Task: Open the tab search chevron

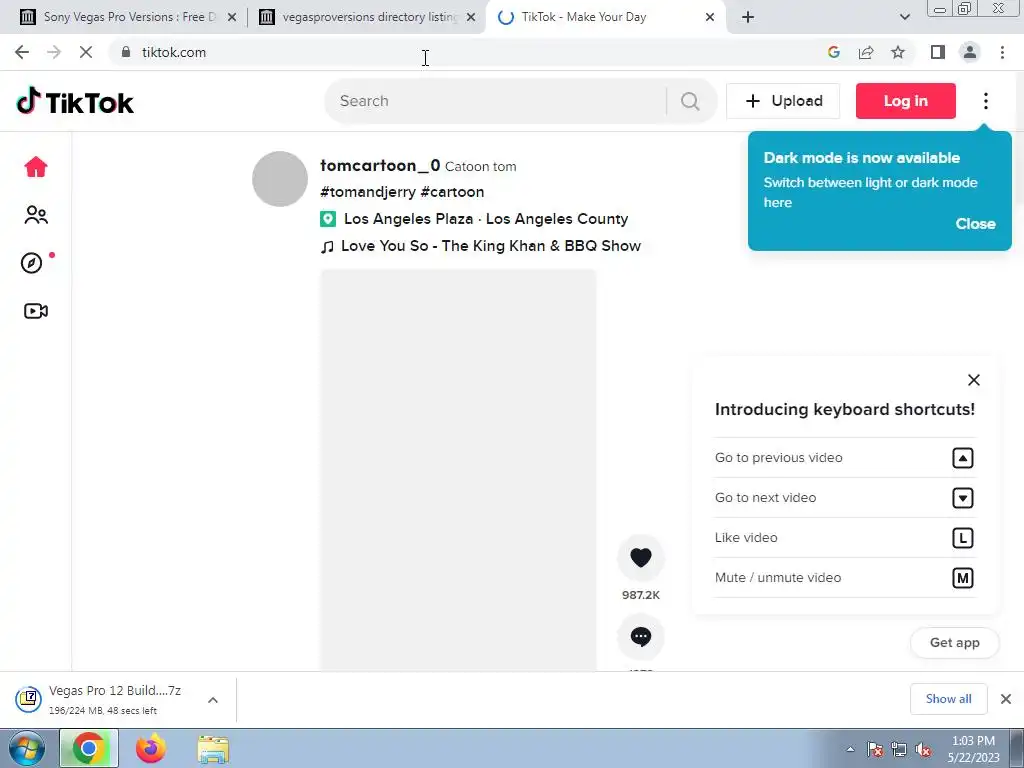Action: pos(904,17)
